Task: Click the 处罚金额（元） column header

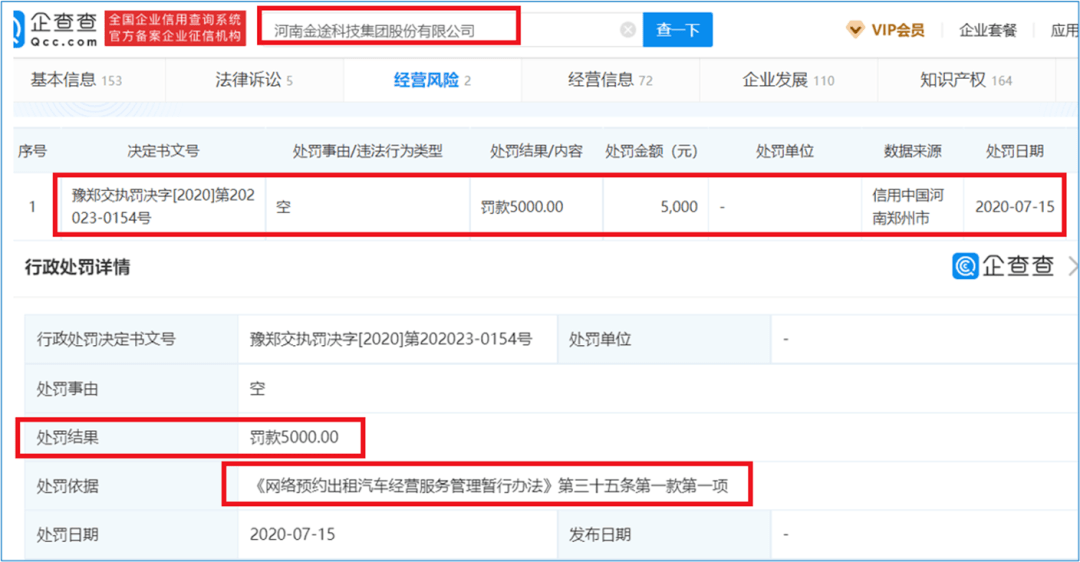Action: click(x=651, y=151)
